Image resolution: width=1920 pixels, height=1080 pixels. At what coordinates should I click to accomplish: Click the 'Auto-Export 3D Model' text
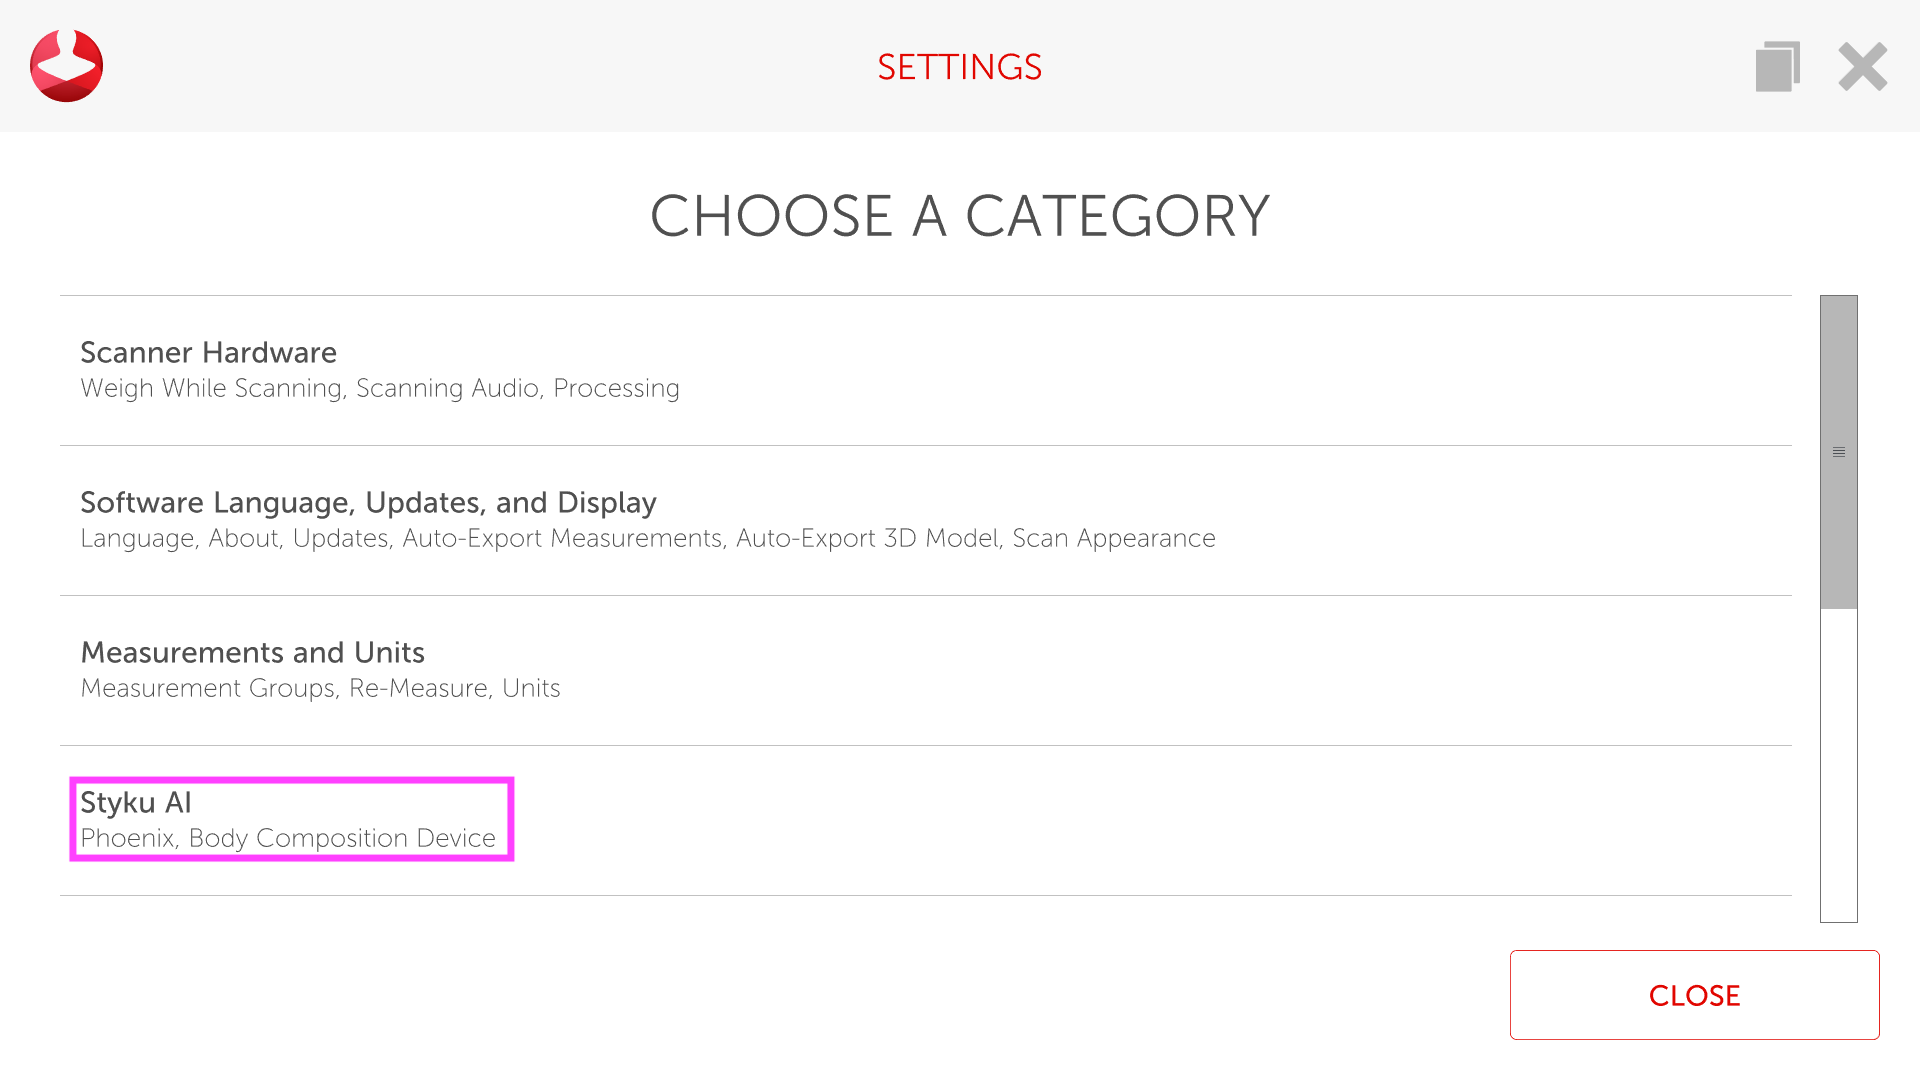[867, 538]
